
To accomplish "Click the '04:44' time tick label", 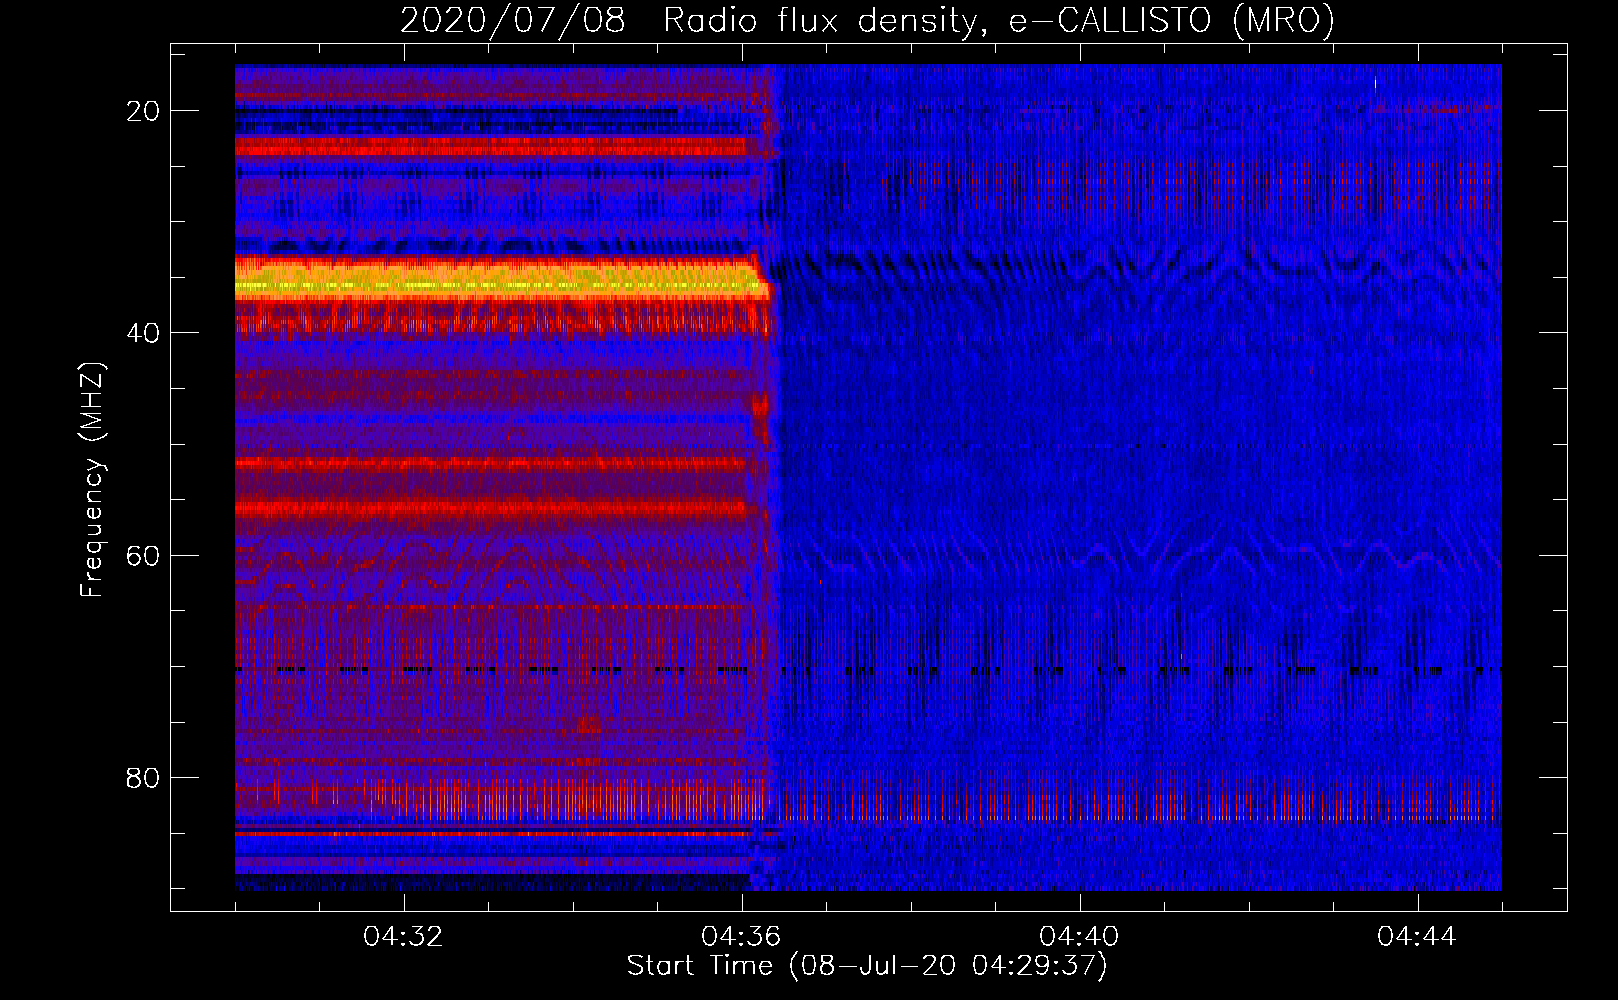I will pos(1418,937).
